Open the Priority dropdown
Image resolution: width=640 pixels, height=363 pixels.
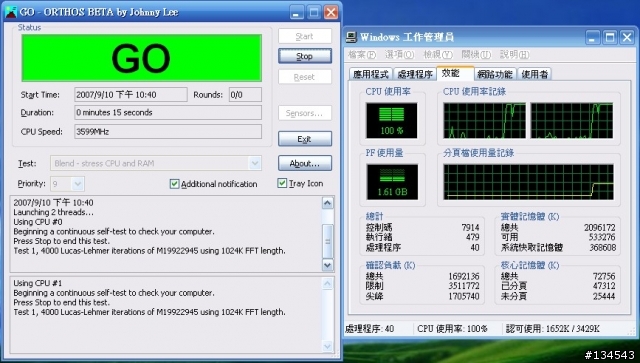tap(78, 184)
